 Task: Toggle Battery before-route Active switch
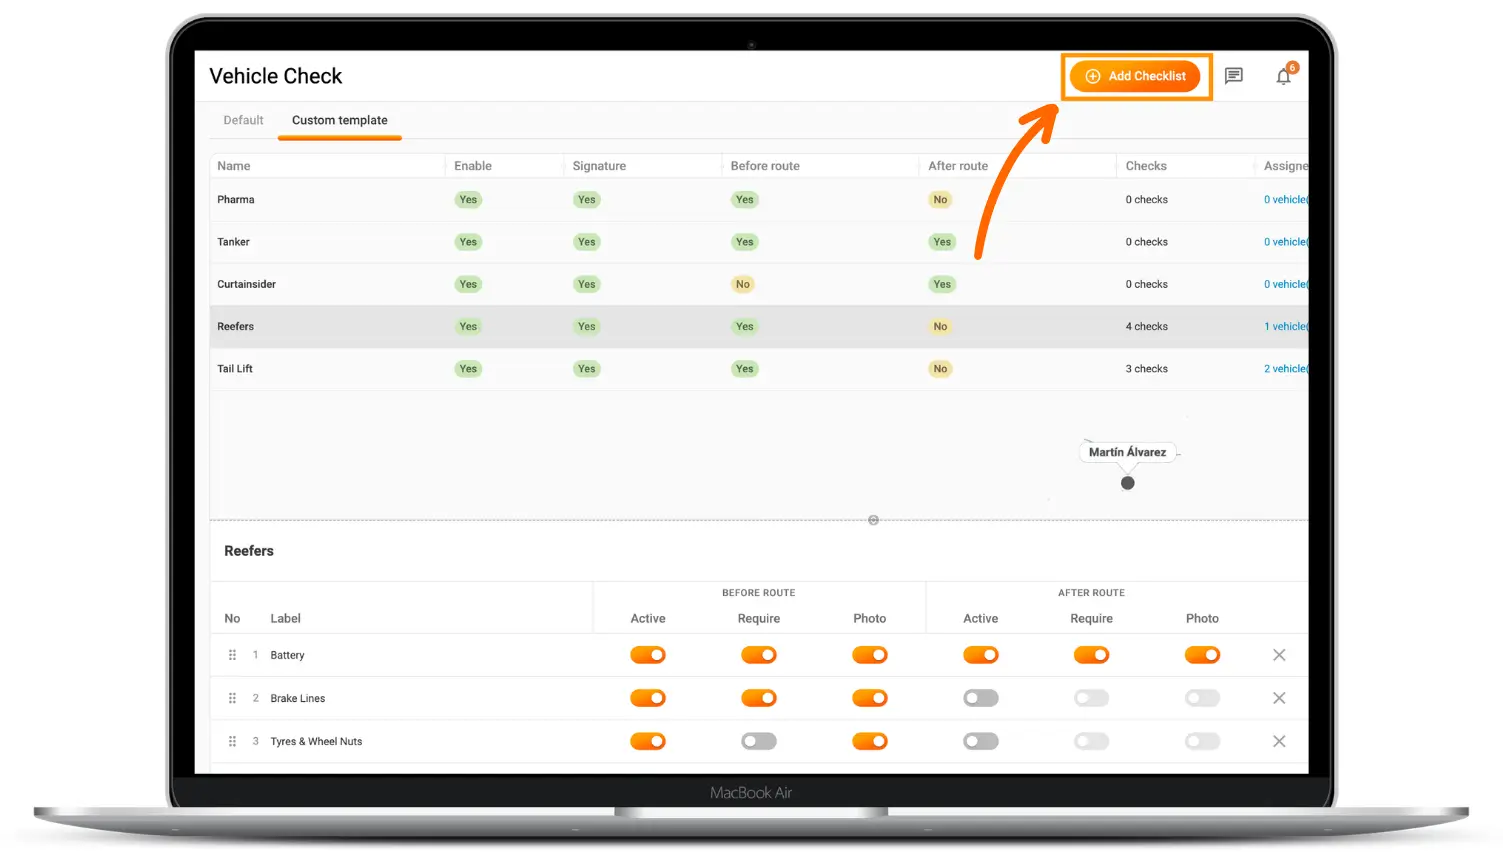coord(648,655)
